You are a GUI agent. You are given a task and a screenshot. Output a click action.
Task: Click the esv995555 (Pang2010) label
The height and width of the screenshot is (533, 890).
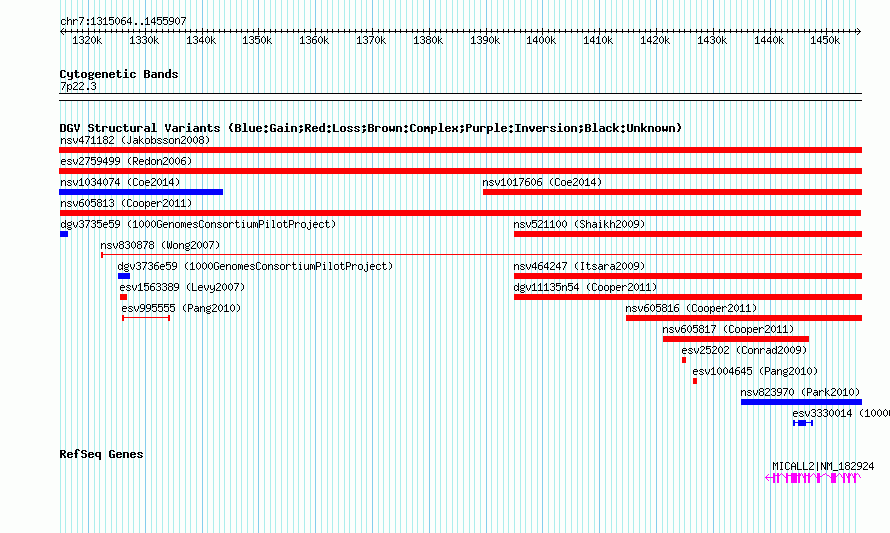point(181,308)
